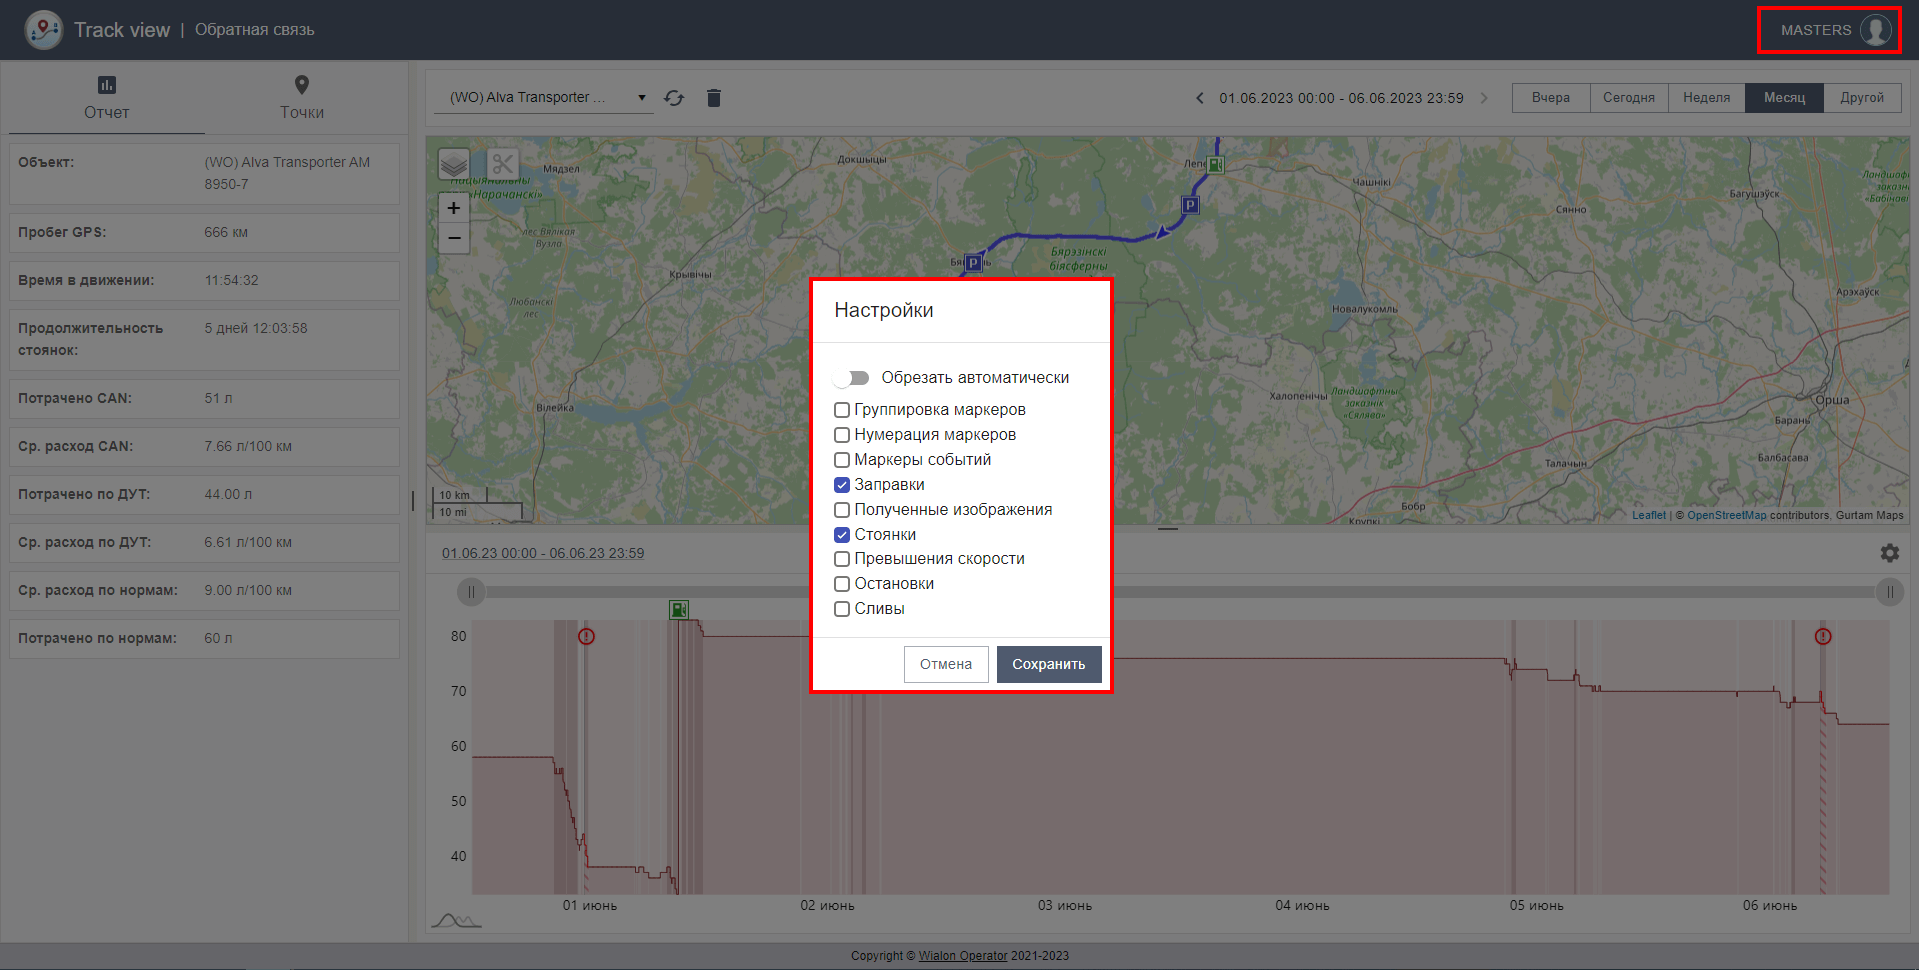Toggle Обрезать автоматически switch

pos(851,378)
